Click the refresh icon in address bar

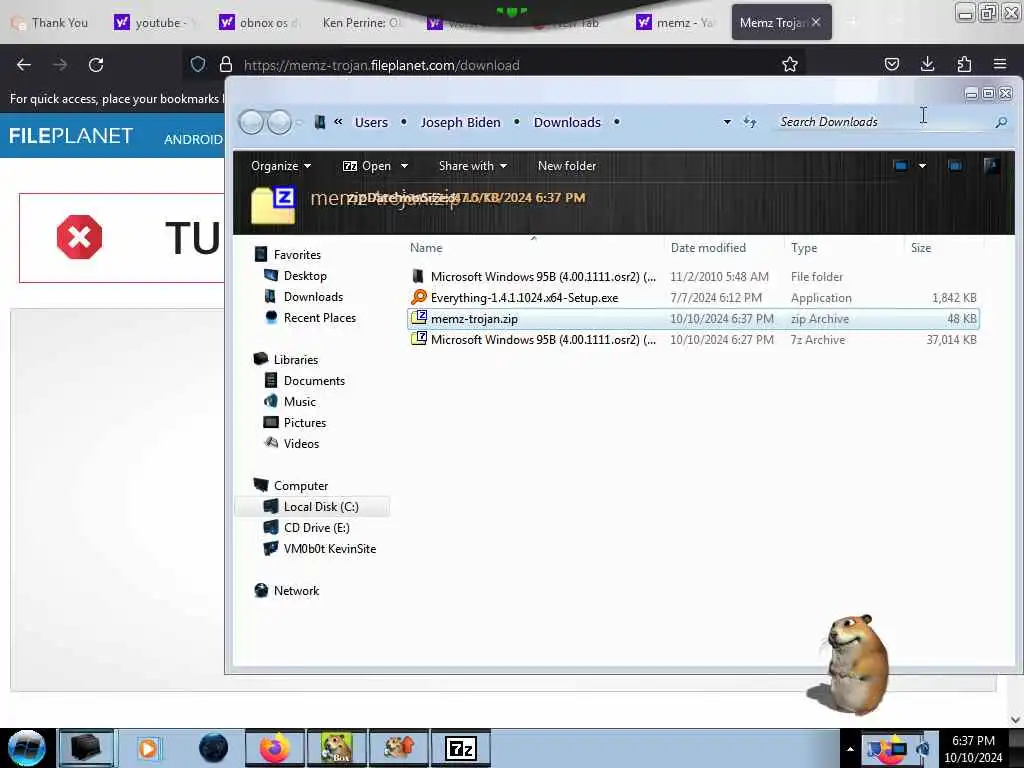(x=750, y=122)
